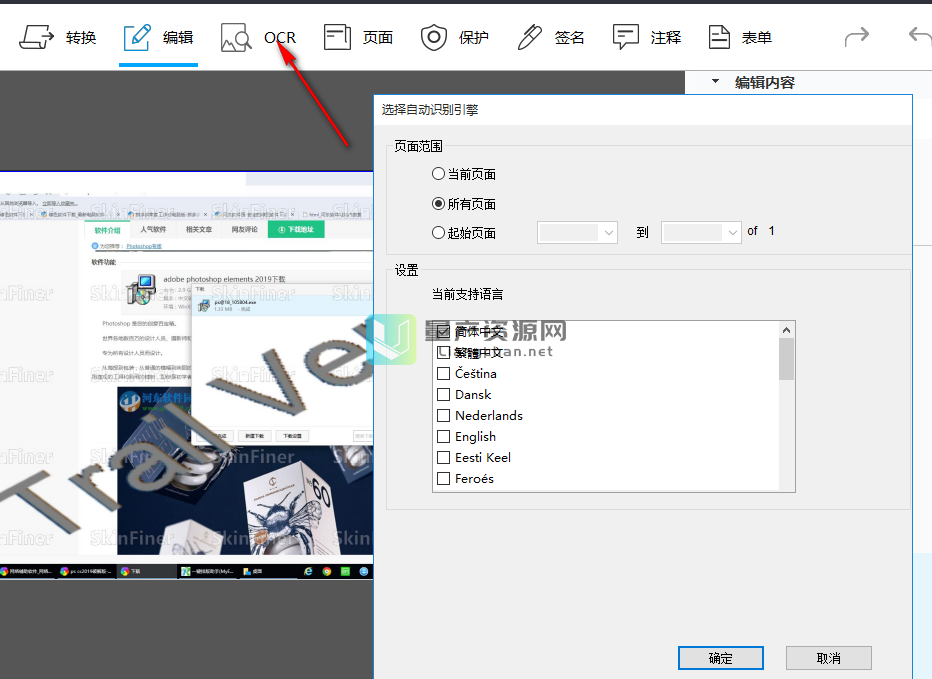Click the 当前支持语言 label
Image resolution: width=932 pixels, height=679 pixels.
click(468, 294)
